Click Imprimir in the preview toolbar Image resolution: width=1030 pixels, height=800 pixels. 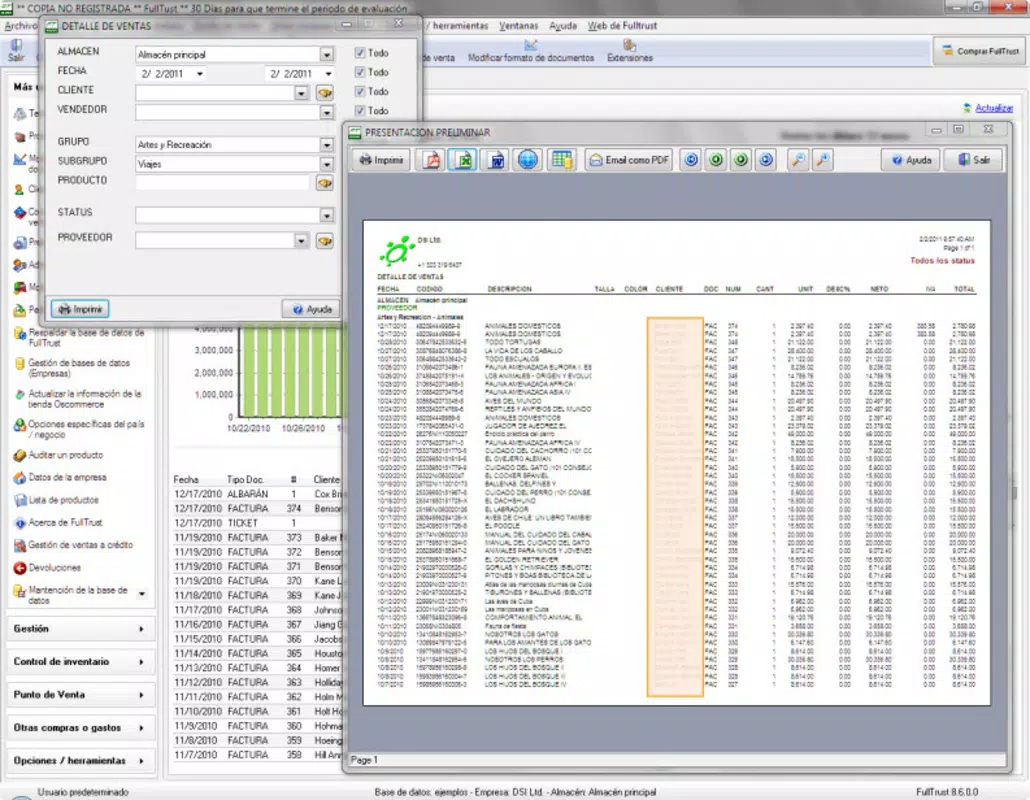[381, 160]
